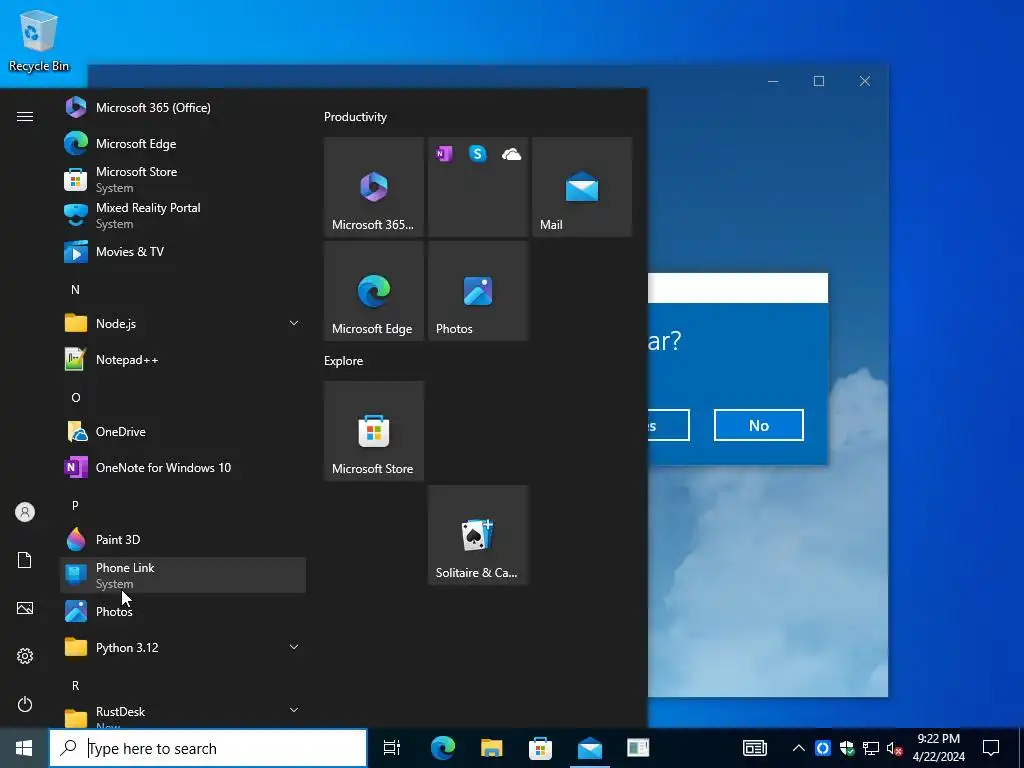
Task: Click the muted volume tray icon
Action: pos(895,748)
